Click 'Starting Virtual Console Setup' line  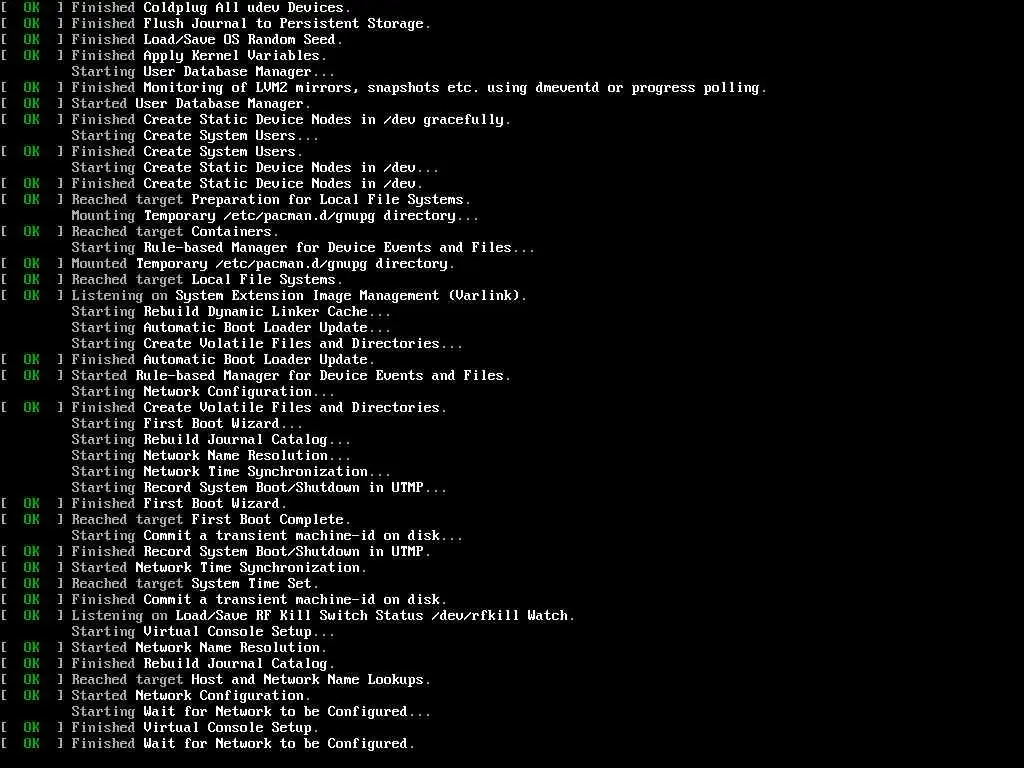click(203, 632)
